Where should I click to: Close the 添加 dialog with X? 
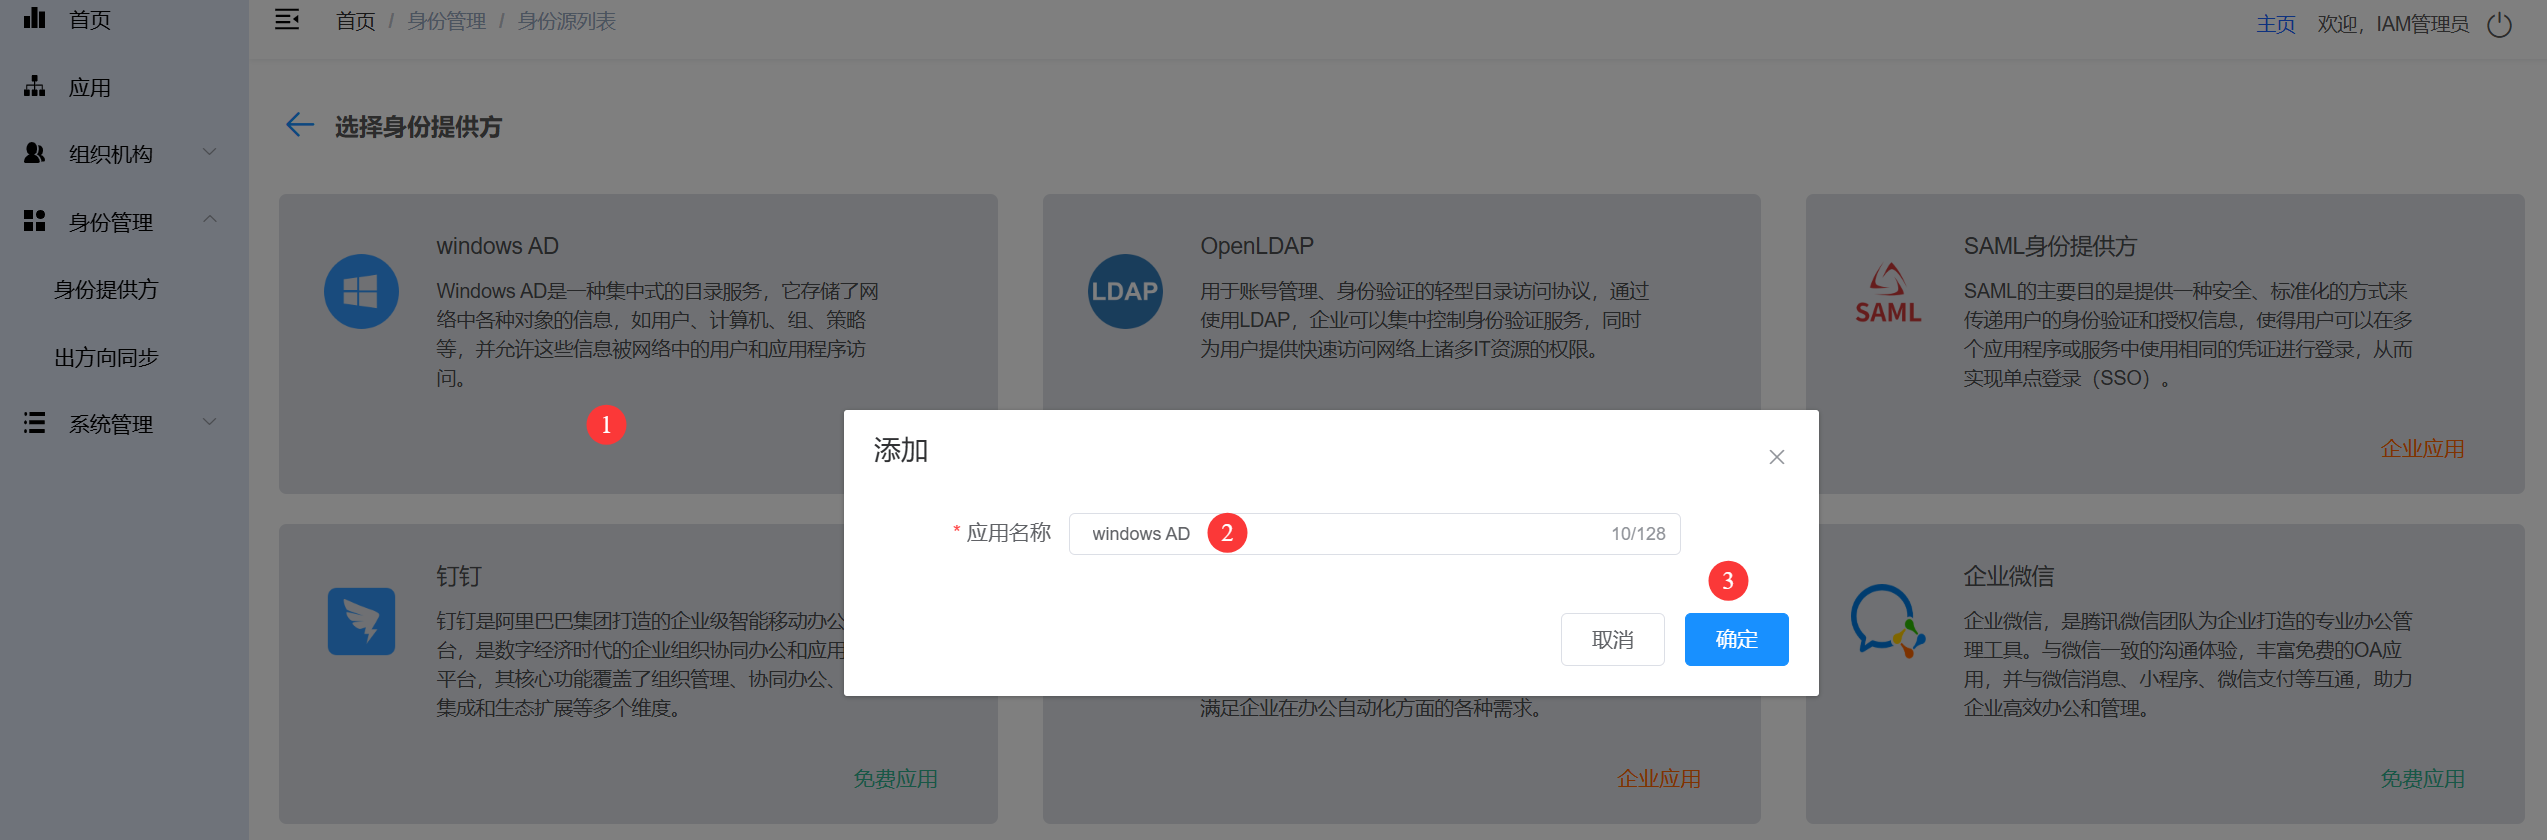tap(1776, 457)
